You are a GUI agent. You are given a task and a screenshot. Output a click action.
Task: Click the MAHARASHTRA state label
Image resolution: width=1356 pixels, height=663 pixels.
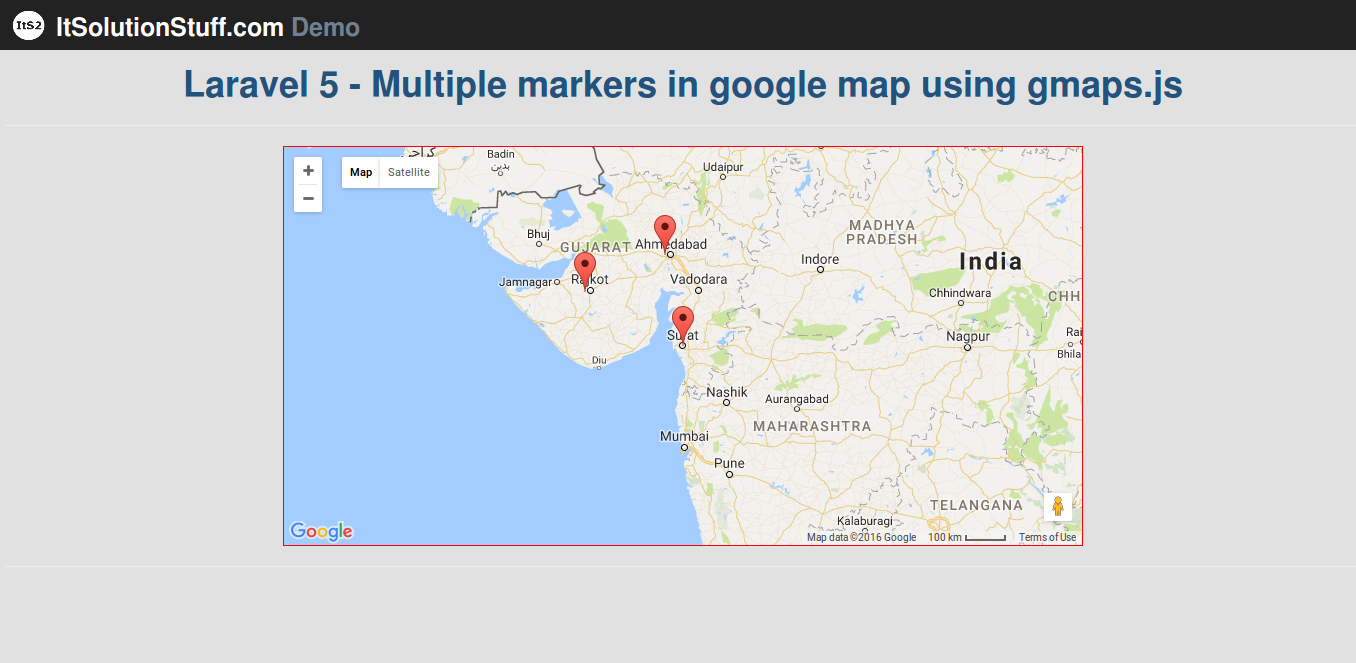(812, 426)
